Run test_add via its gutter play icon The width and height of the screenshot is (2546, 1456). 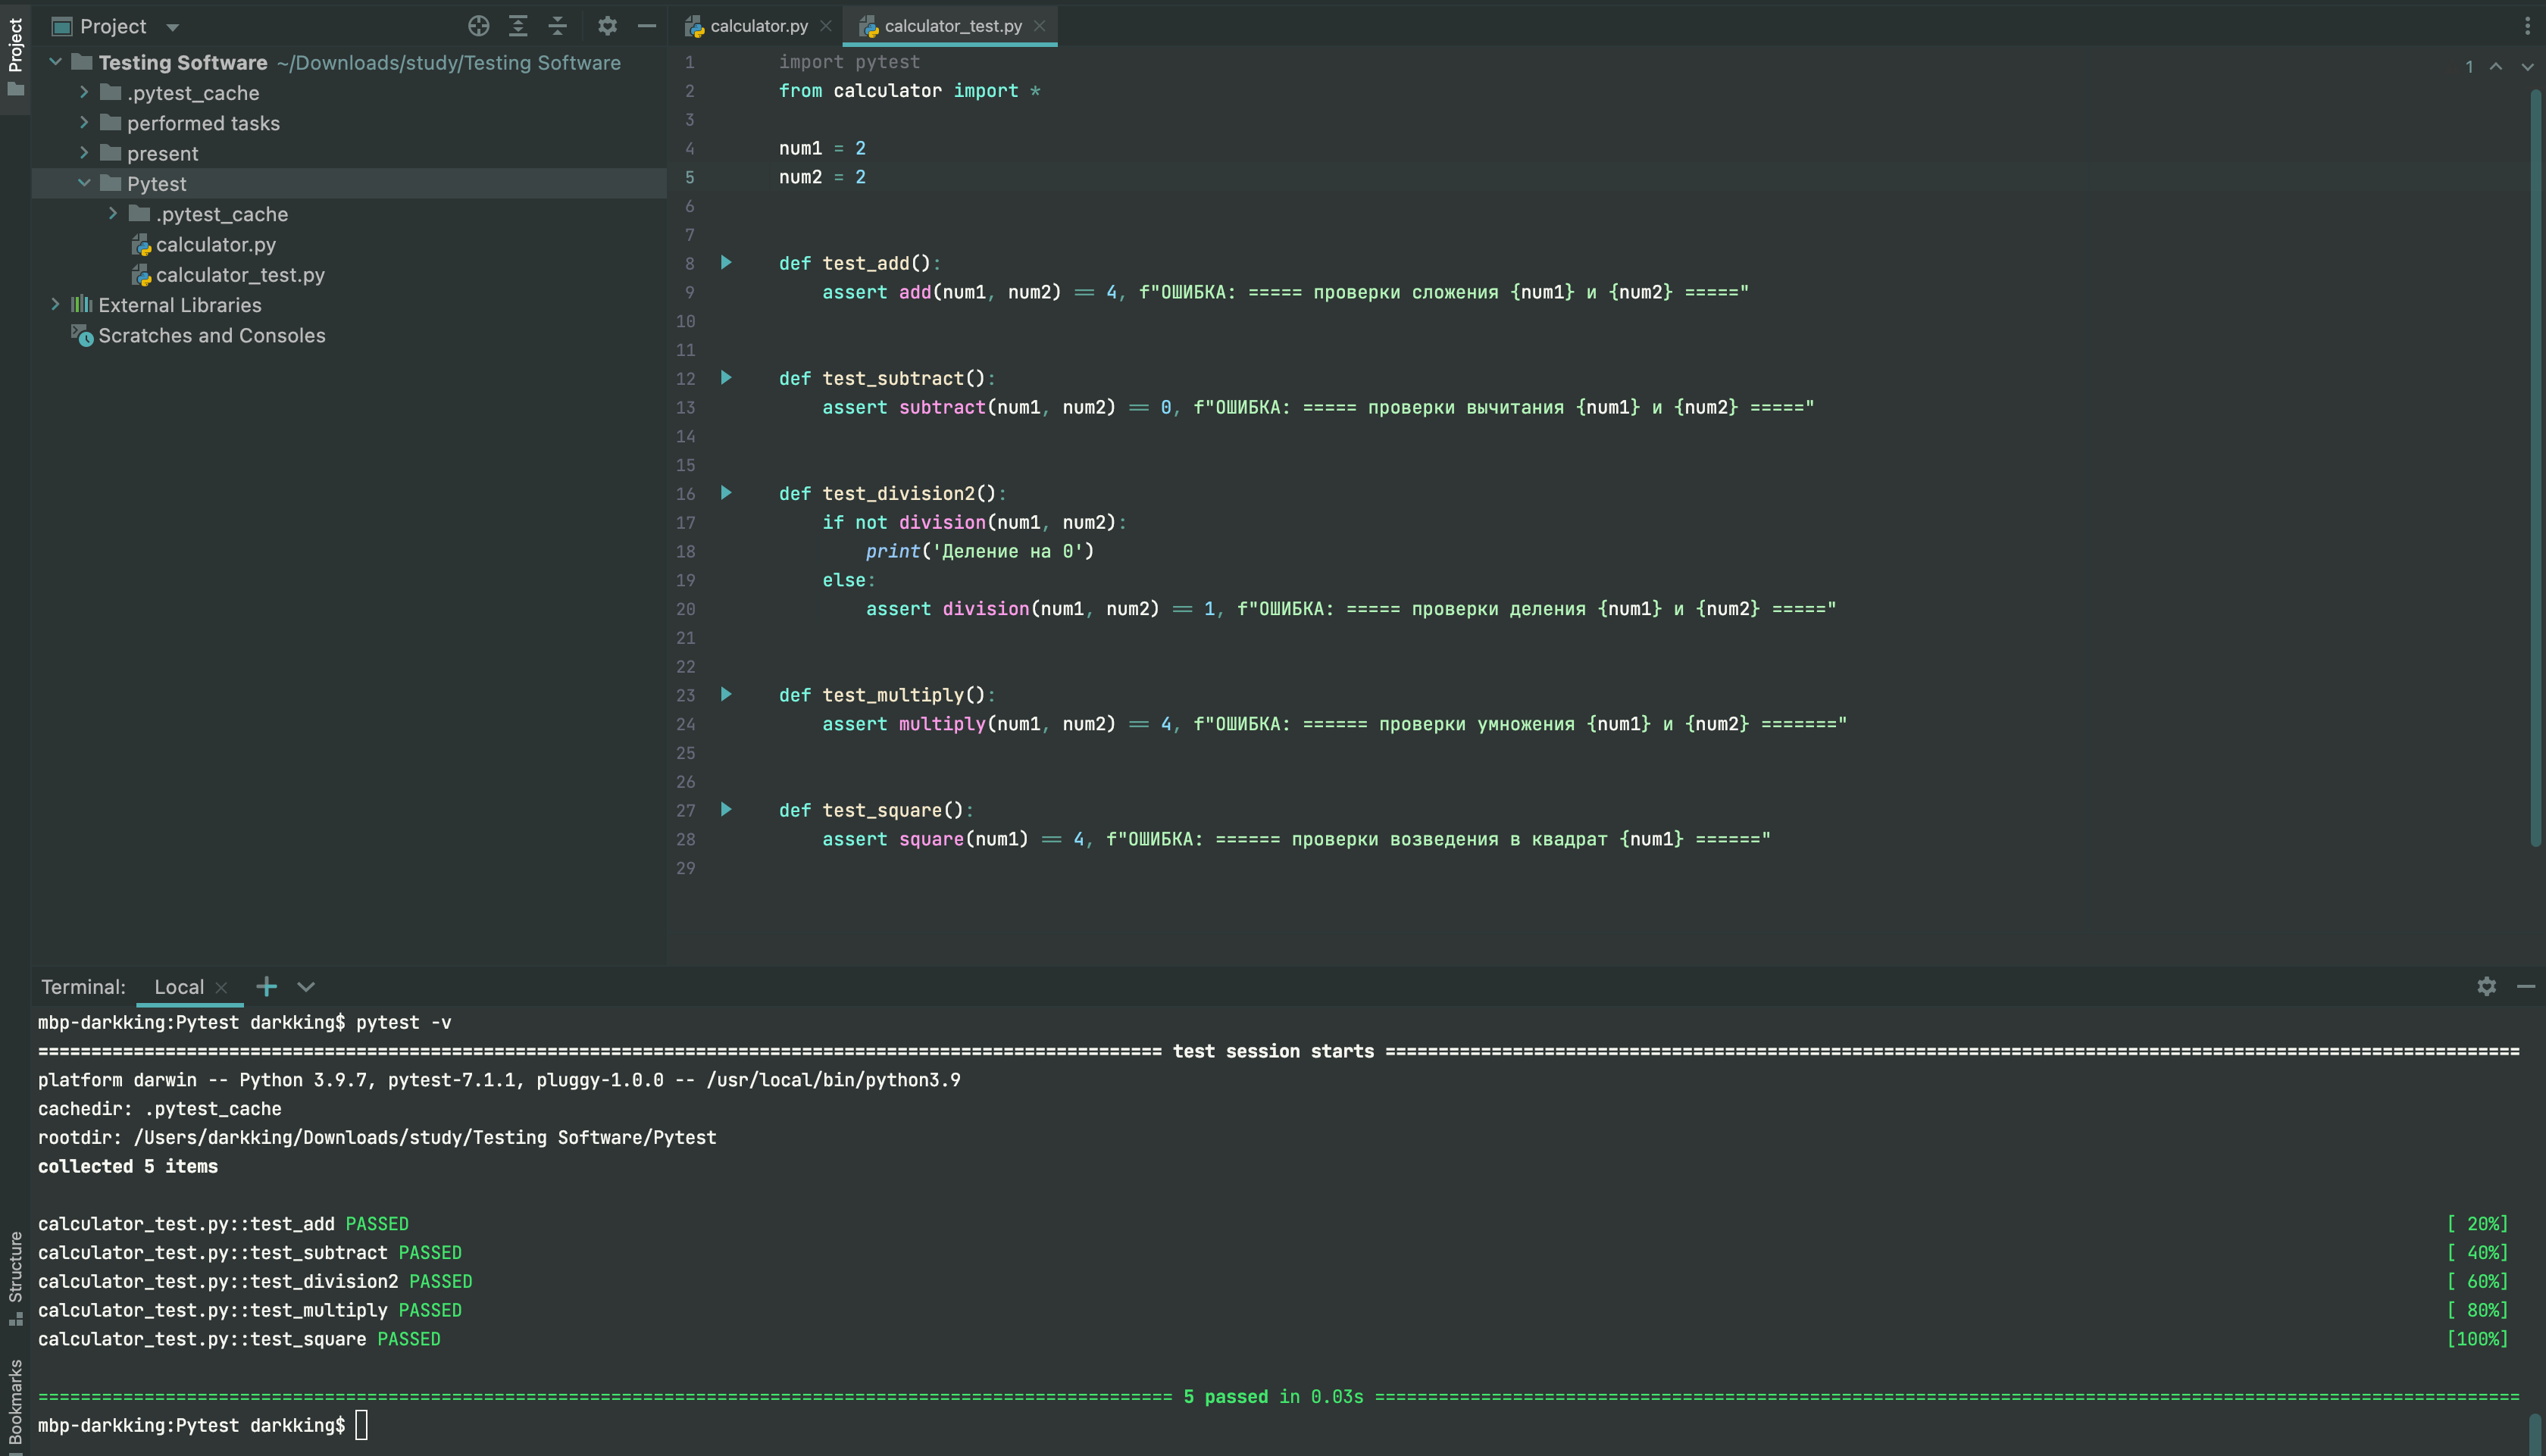tap(727, 263)
